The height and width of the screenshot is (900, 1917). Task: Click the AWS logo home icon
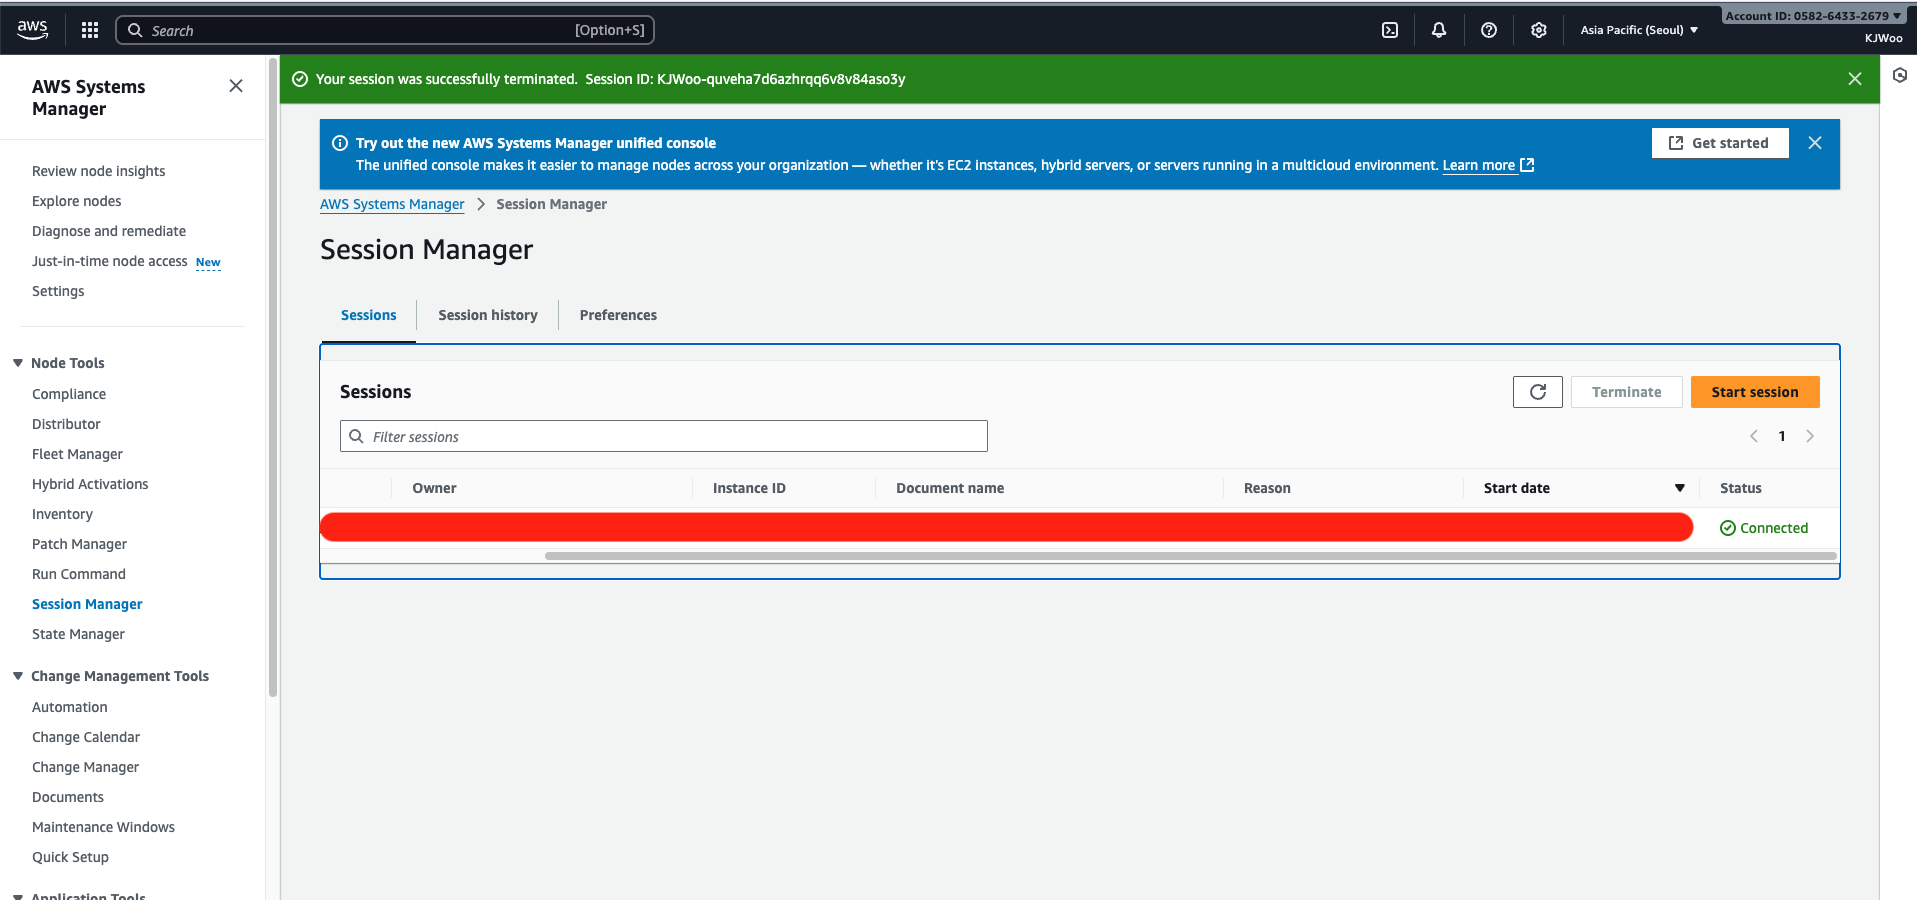point(32,30)
